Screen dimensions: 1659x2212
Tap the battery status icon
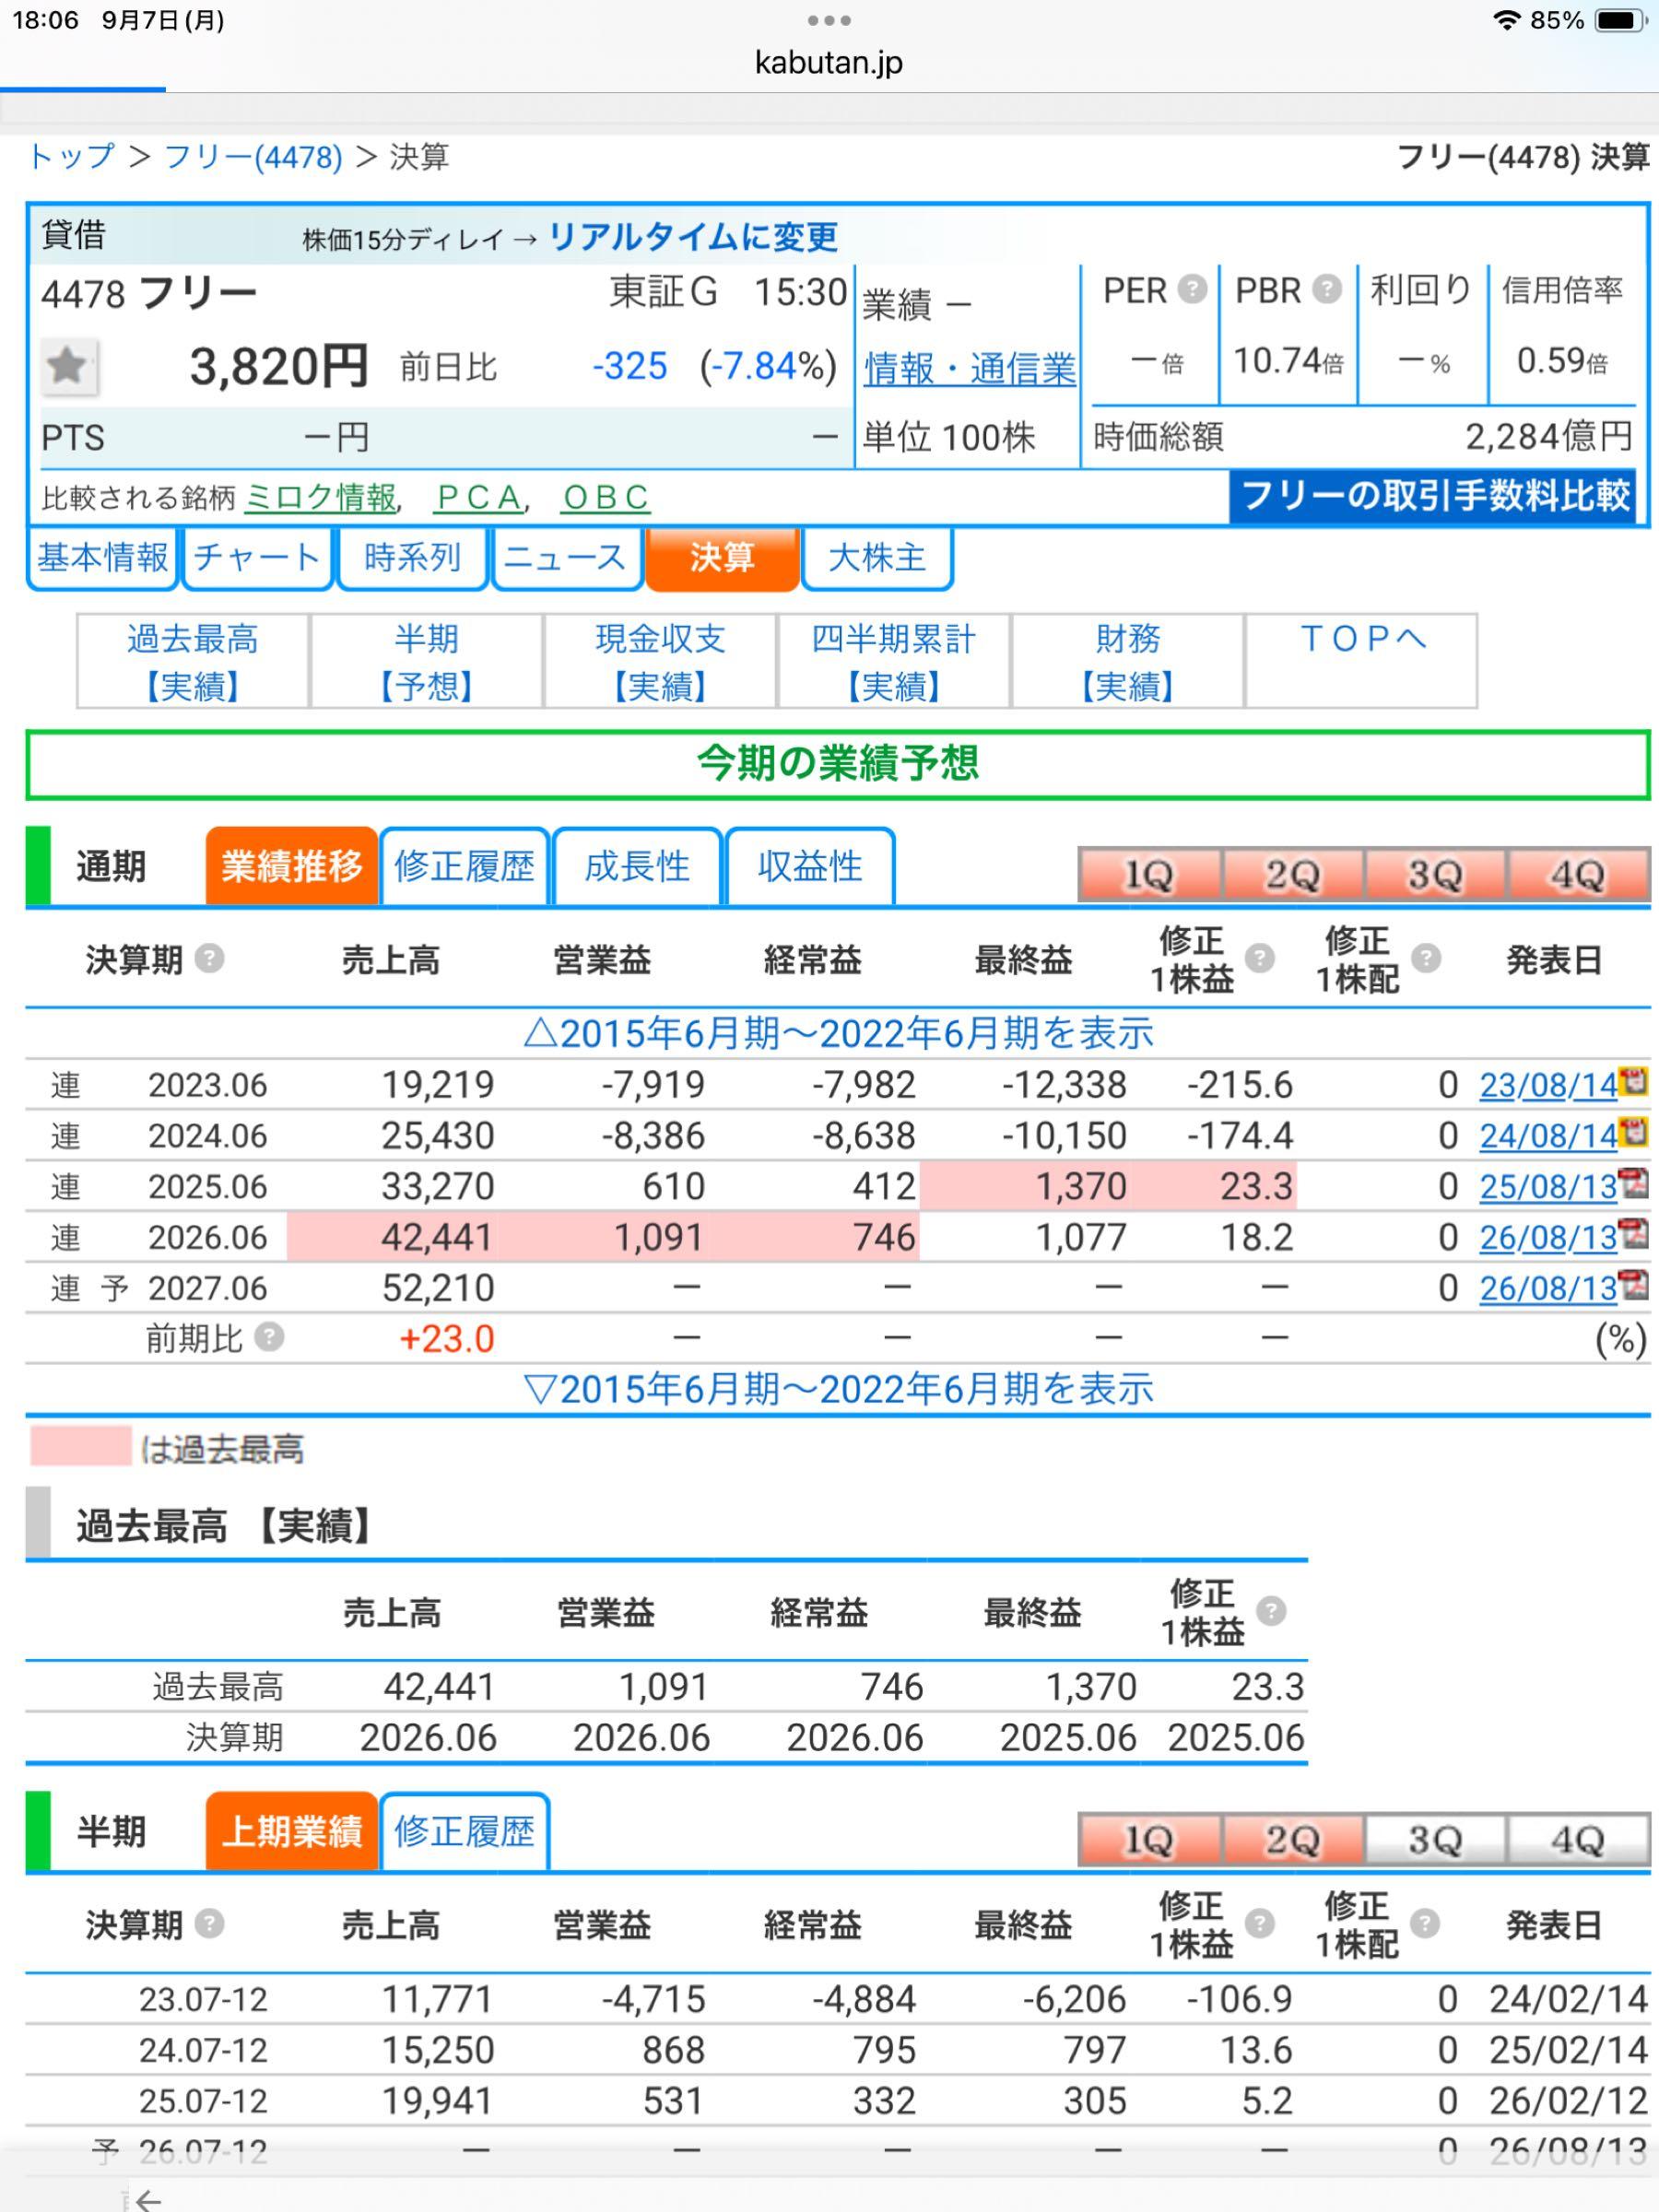click(1620, 20)
